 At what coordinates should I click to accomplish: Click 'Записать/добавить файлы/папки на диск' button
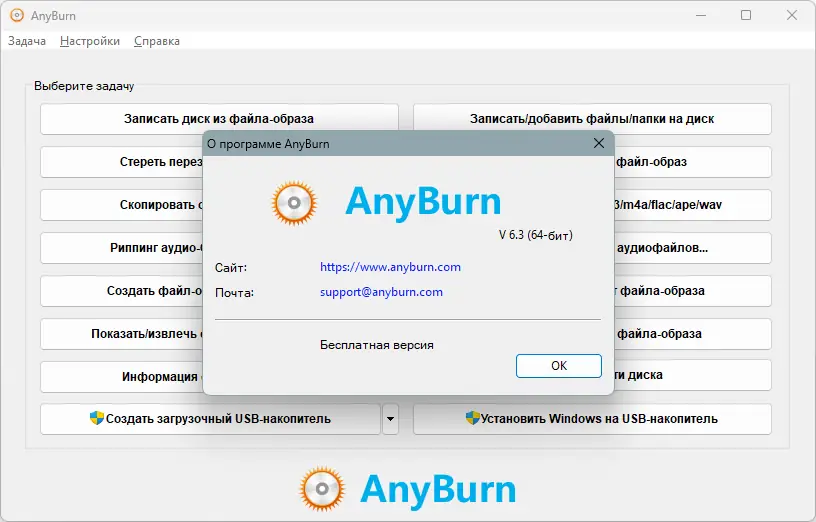[592, 119]
